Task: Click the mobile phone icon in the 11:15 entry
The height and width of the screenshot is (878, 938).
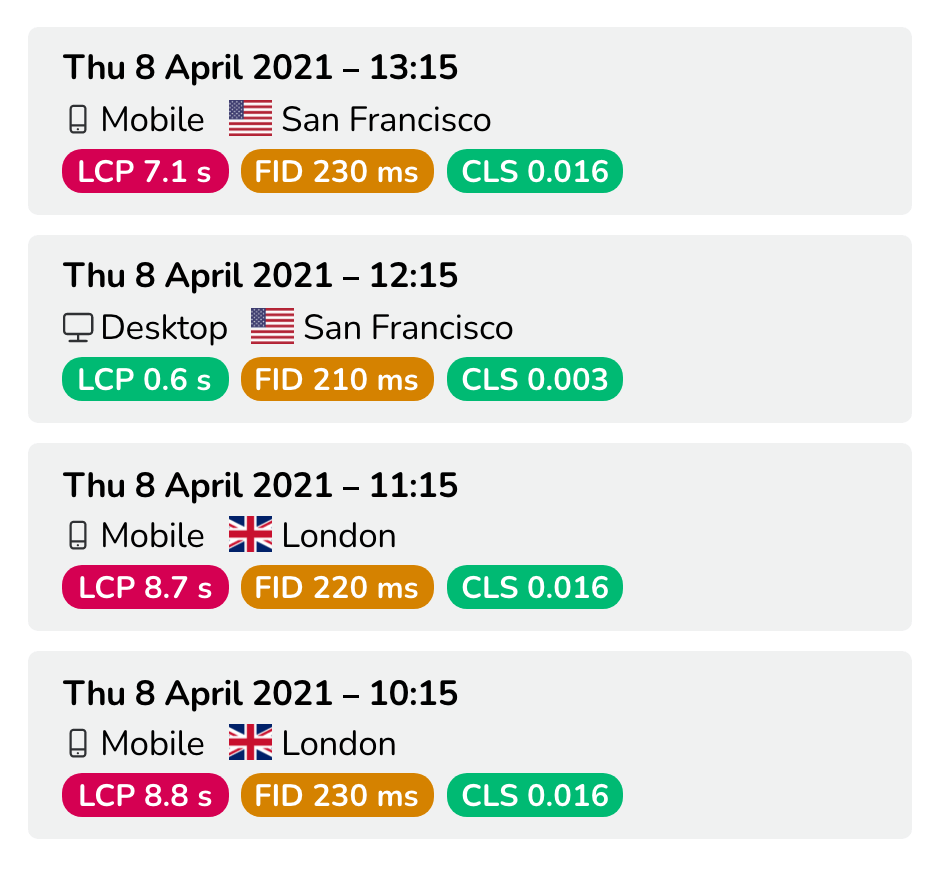Action: pyautogui.click(x=78, y=535)
